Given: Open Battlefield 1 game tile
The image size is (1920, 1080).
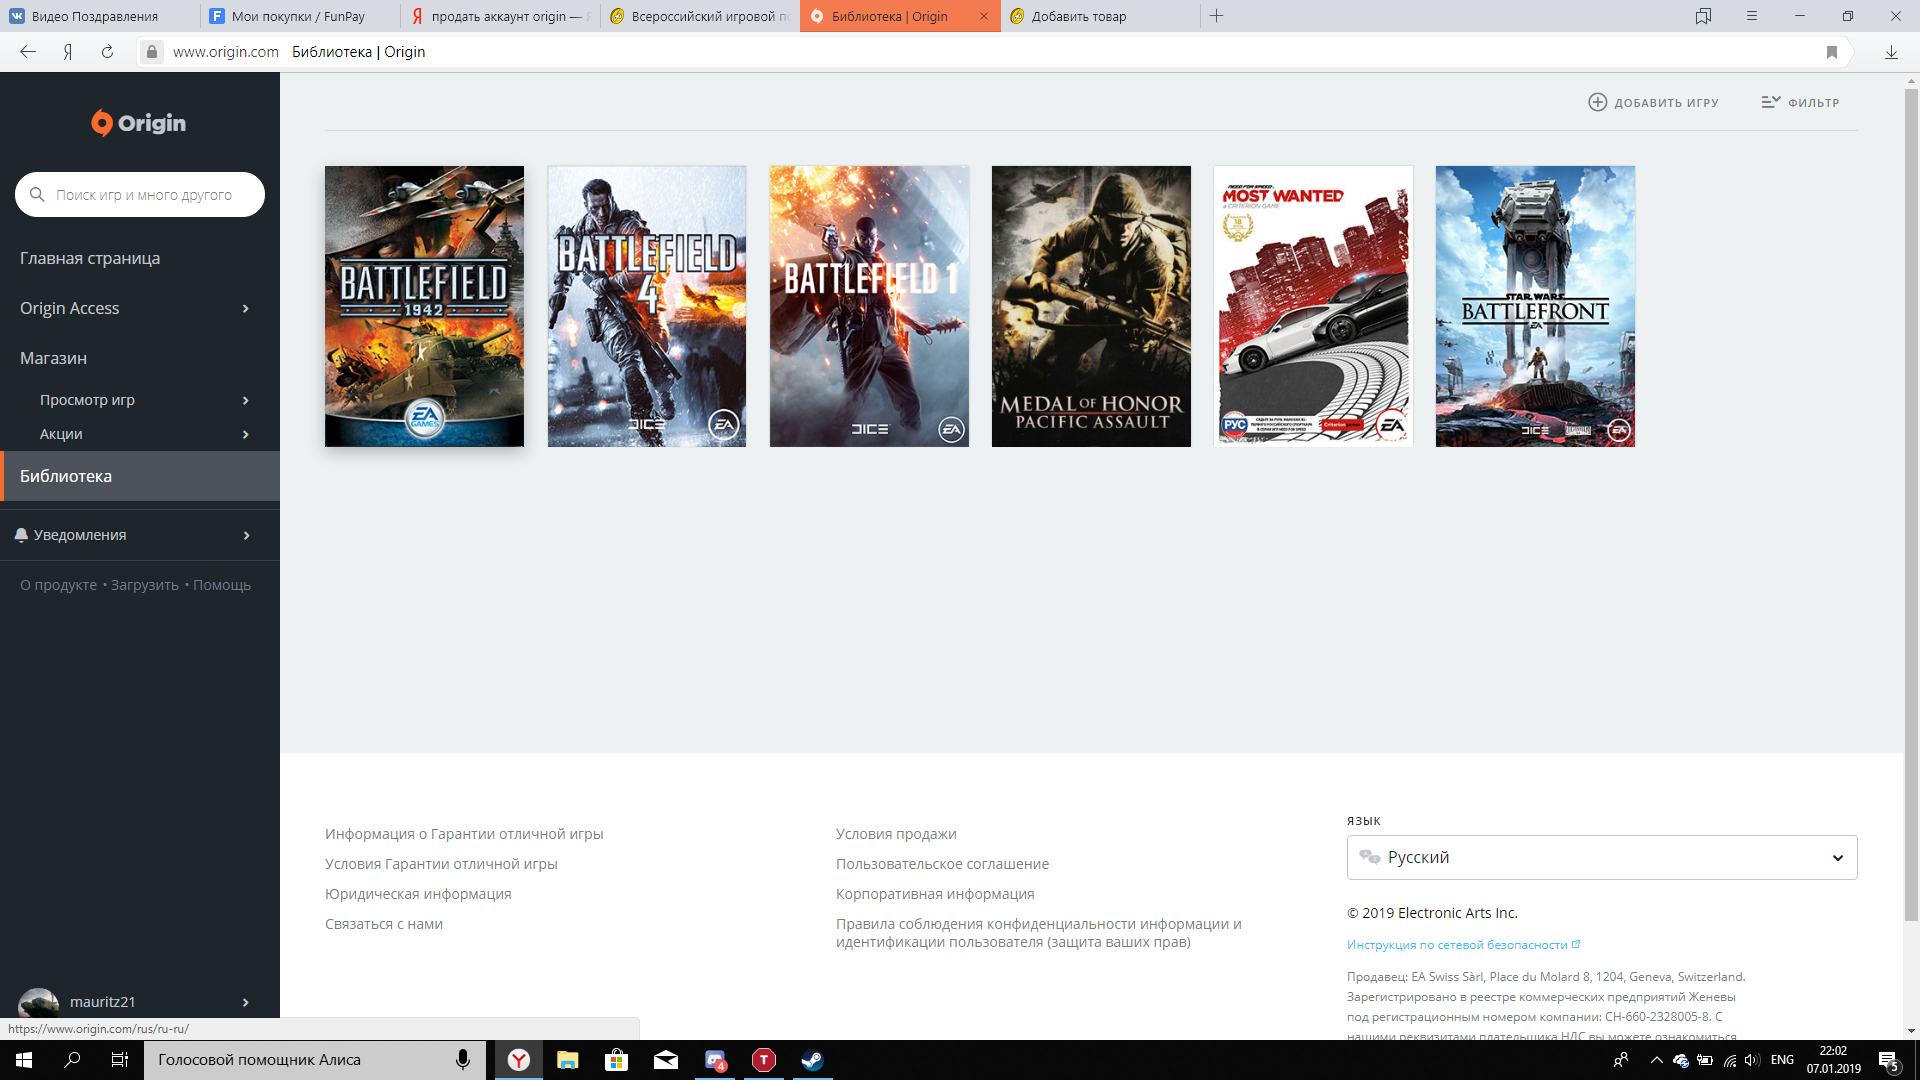Looking at the screenshot, I should point(869,306).
